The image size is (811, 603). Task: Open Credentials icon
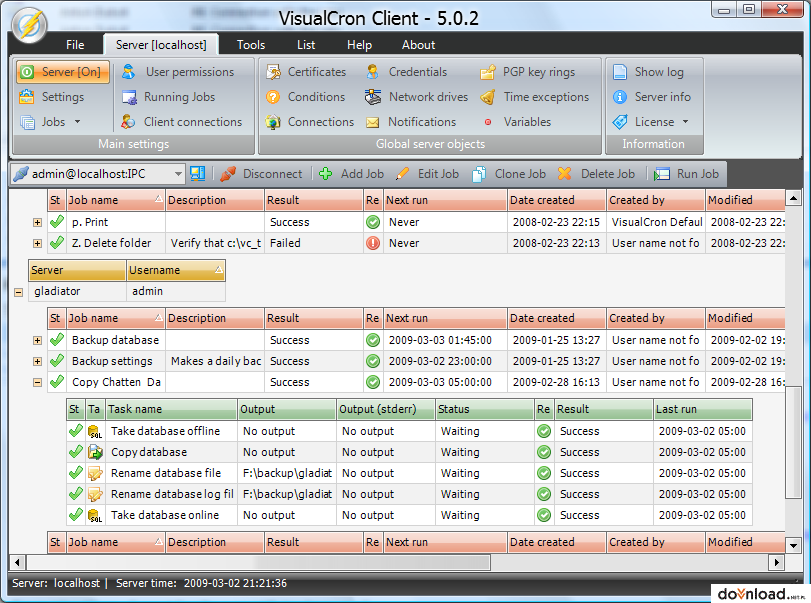coord(372,72)
